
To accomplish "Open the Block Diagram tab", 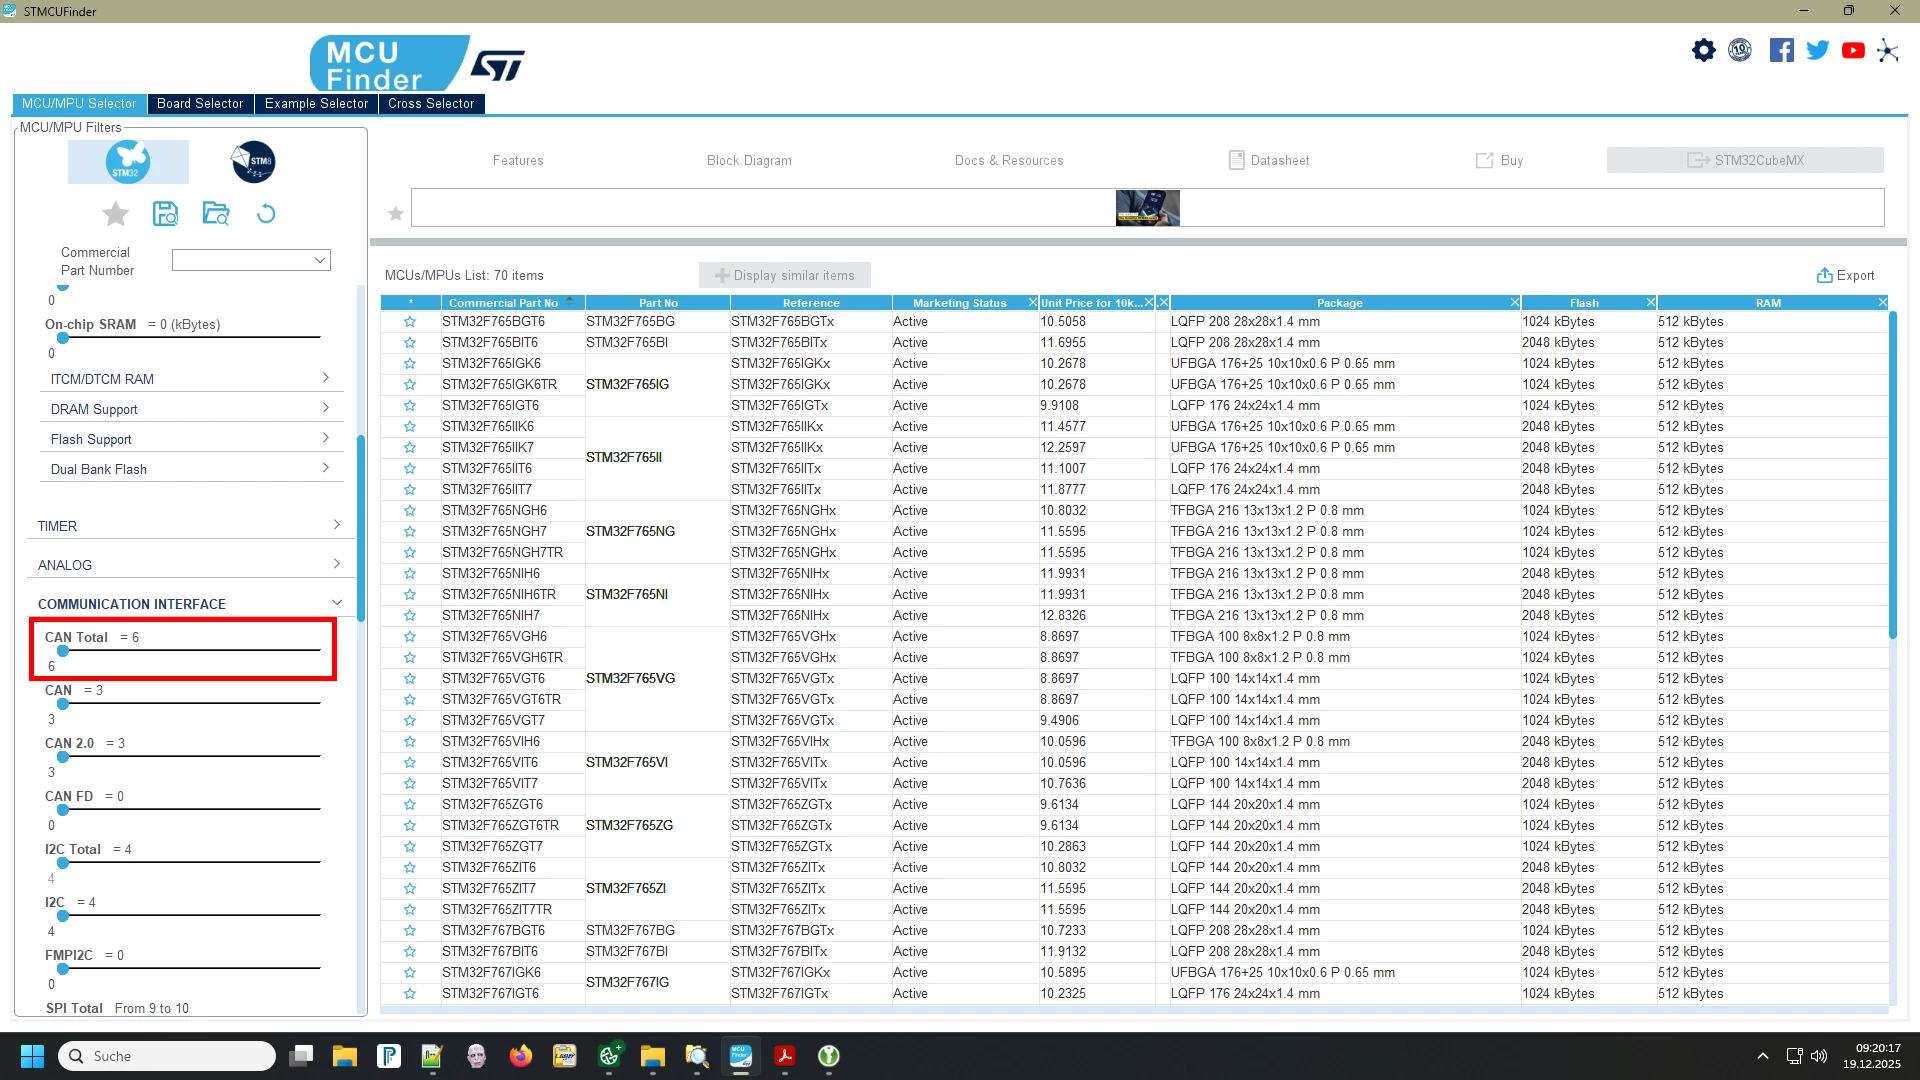I will tap(749, 160).
